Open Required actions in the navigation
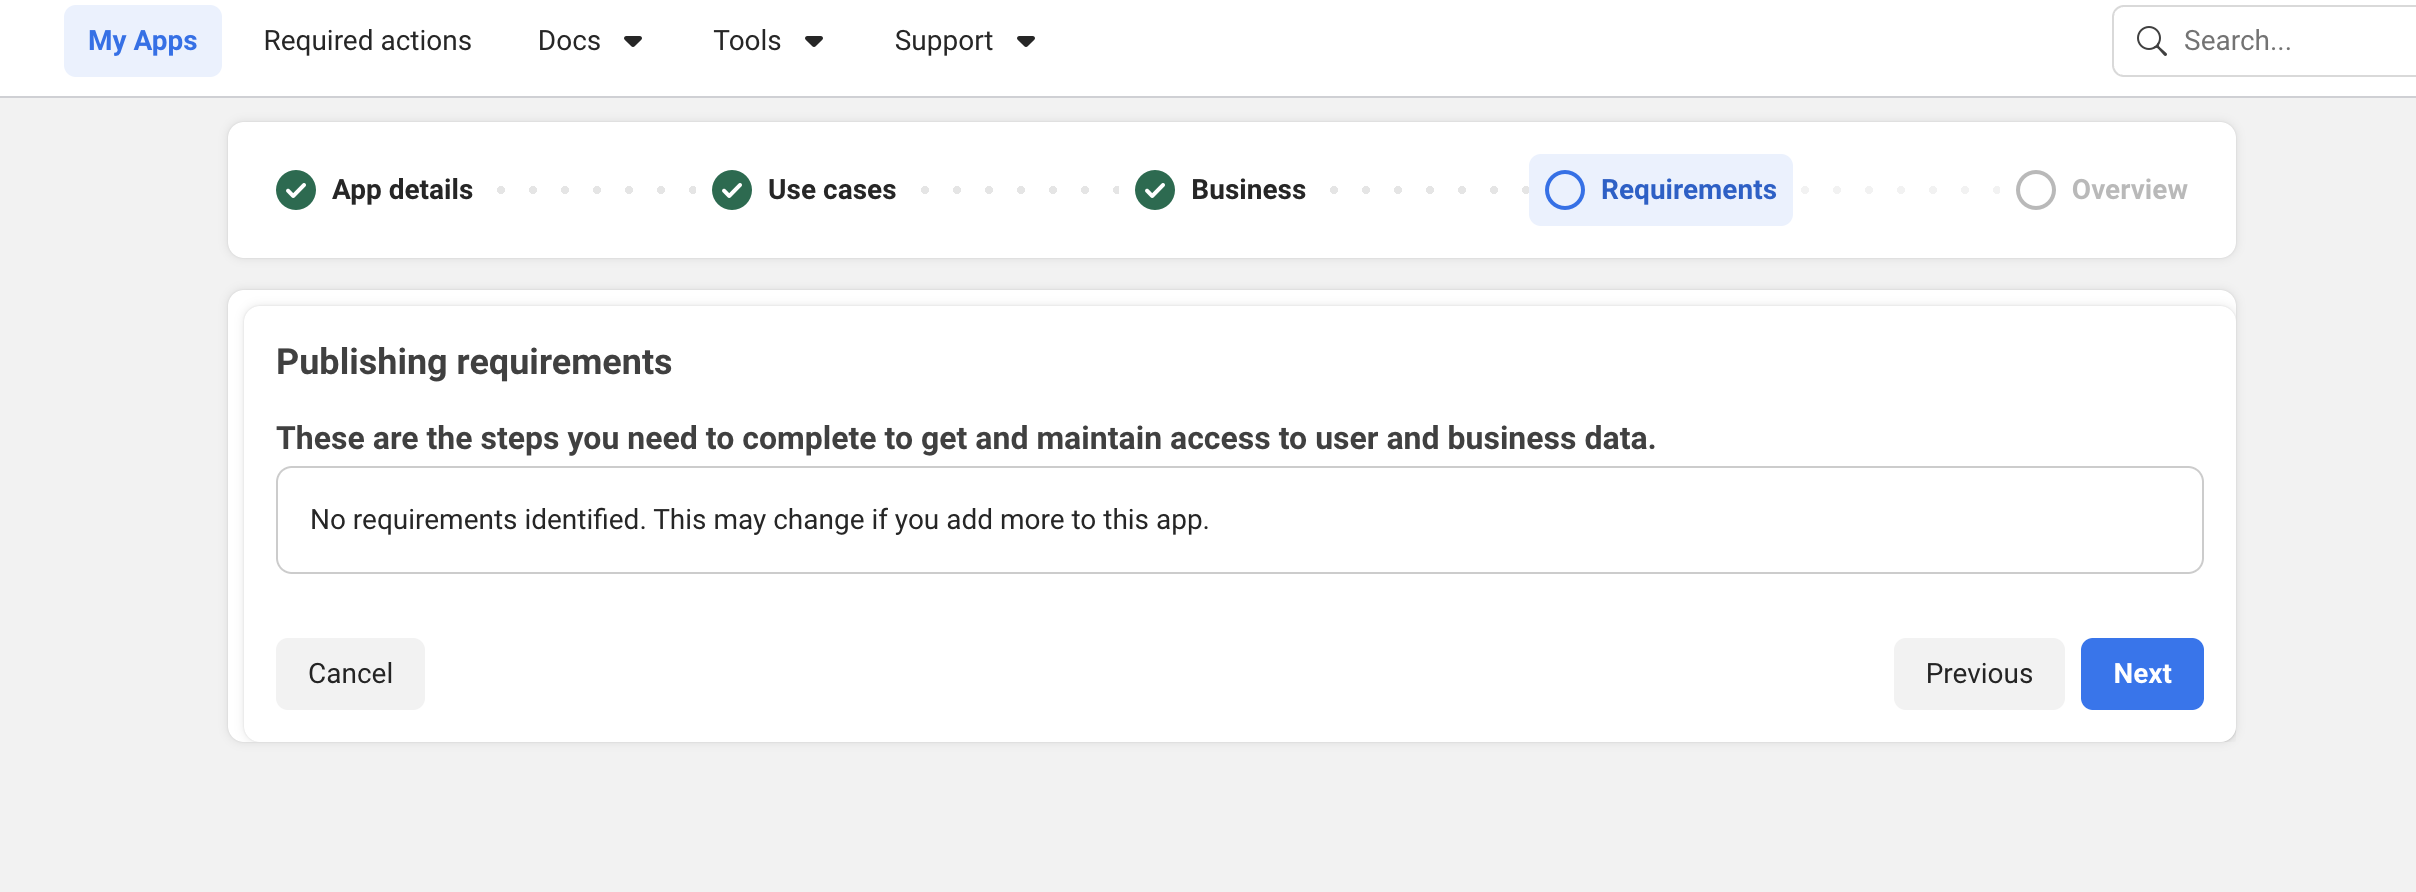 (367, 41)
